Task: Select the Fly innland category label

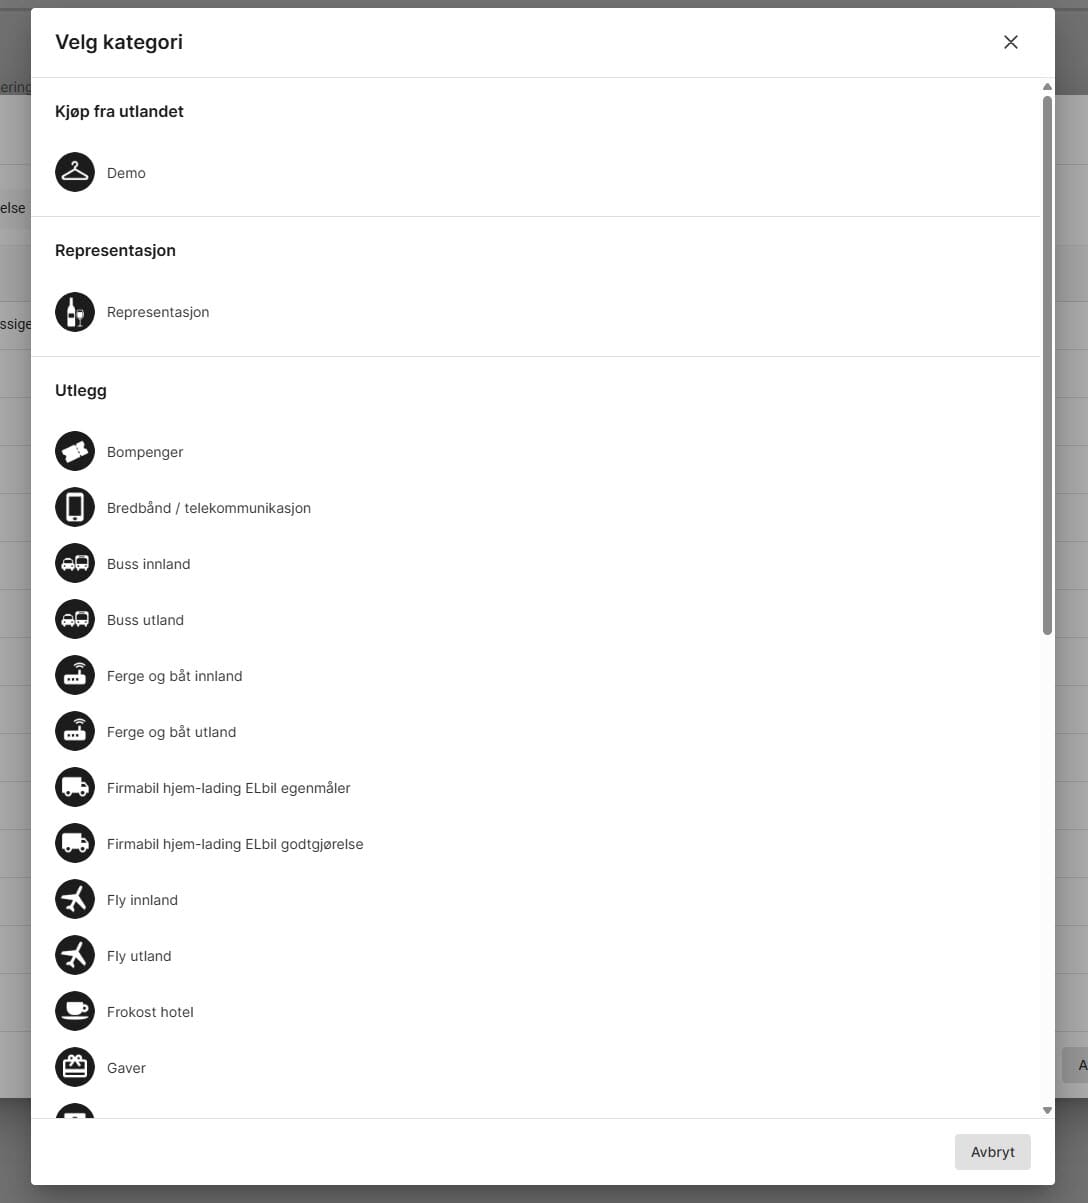Action: point(142,900)
